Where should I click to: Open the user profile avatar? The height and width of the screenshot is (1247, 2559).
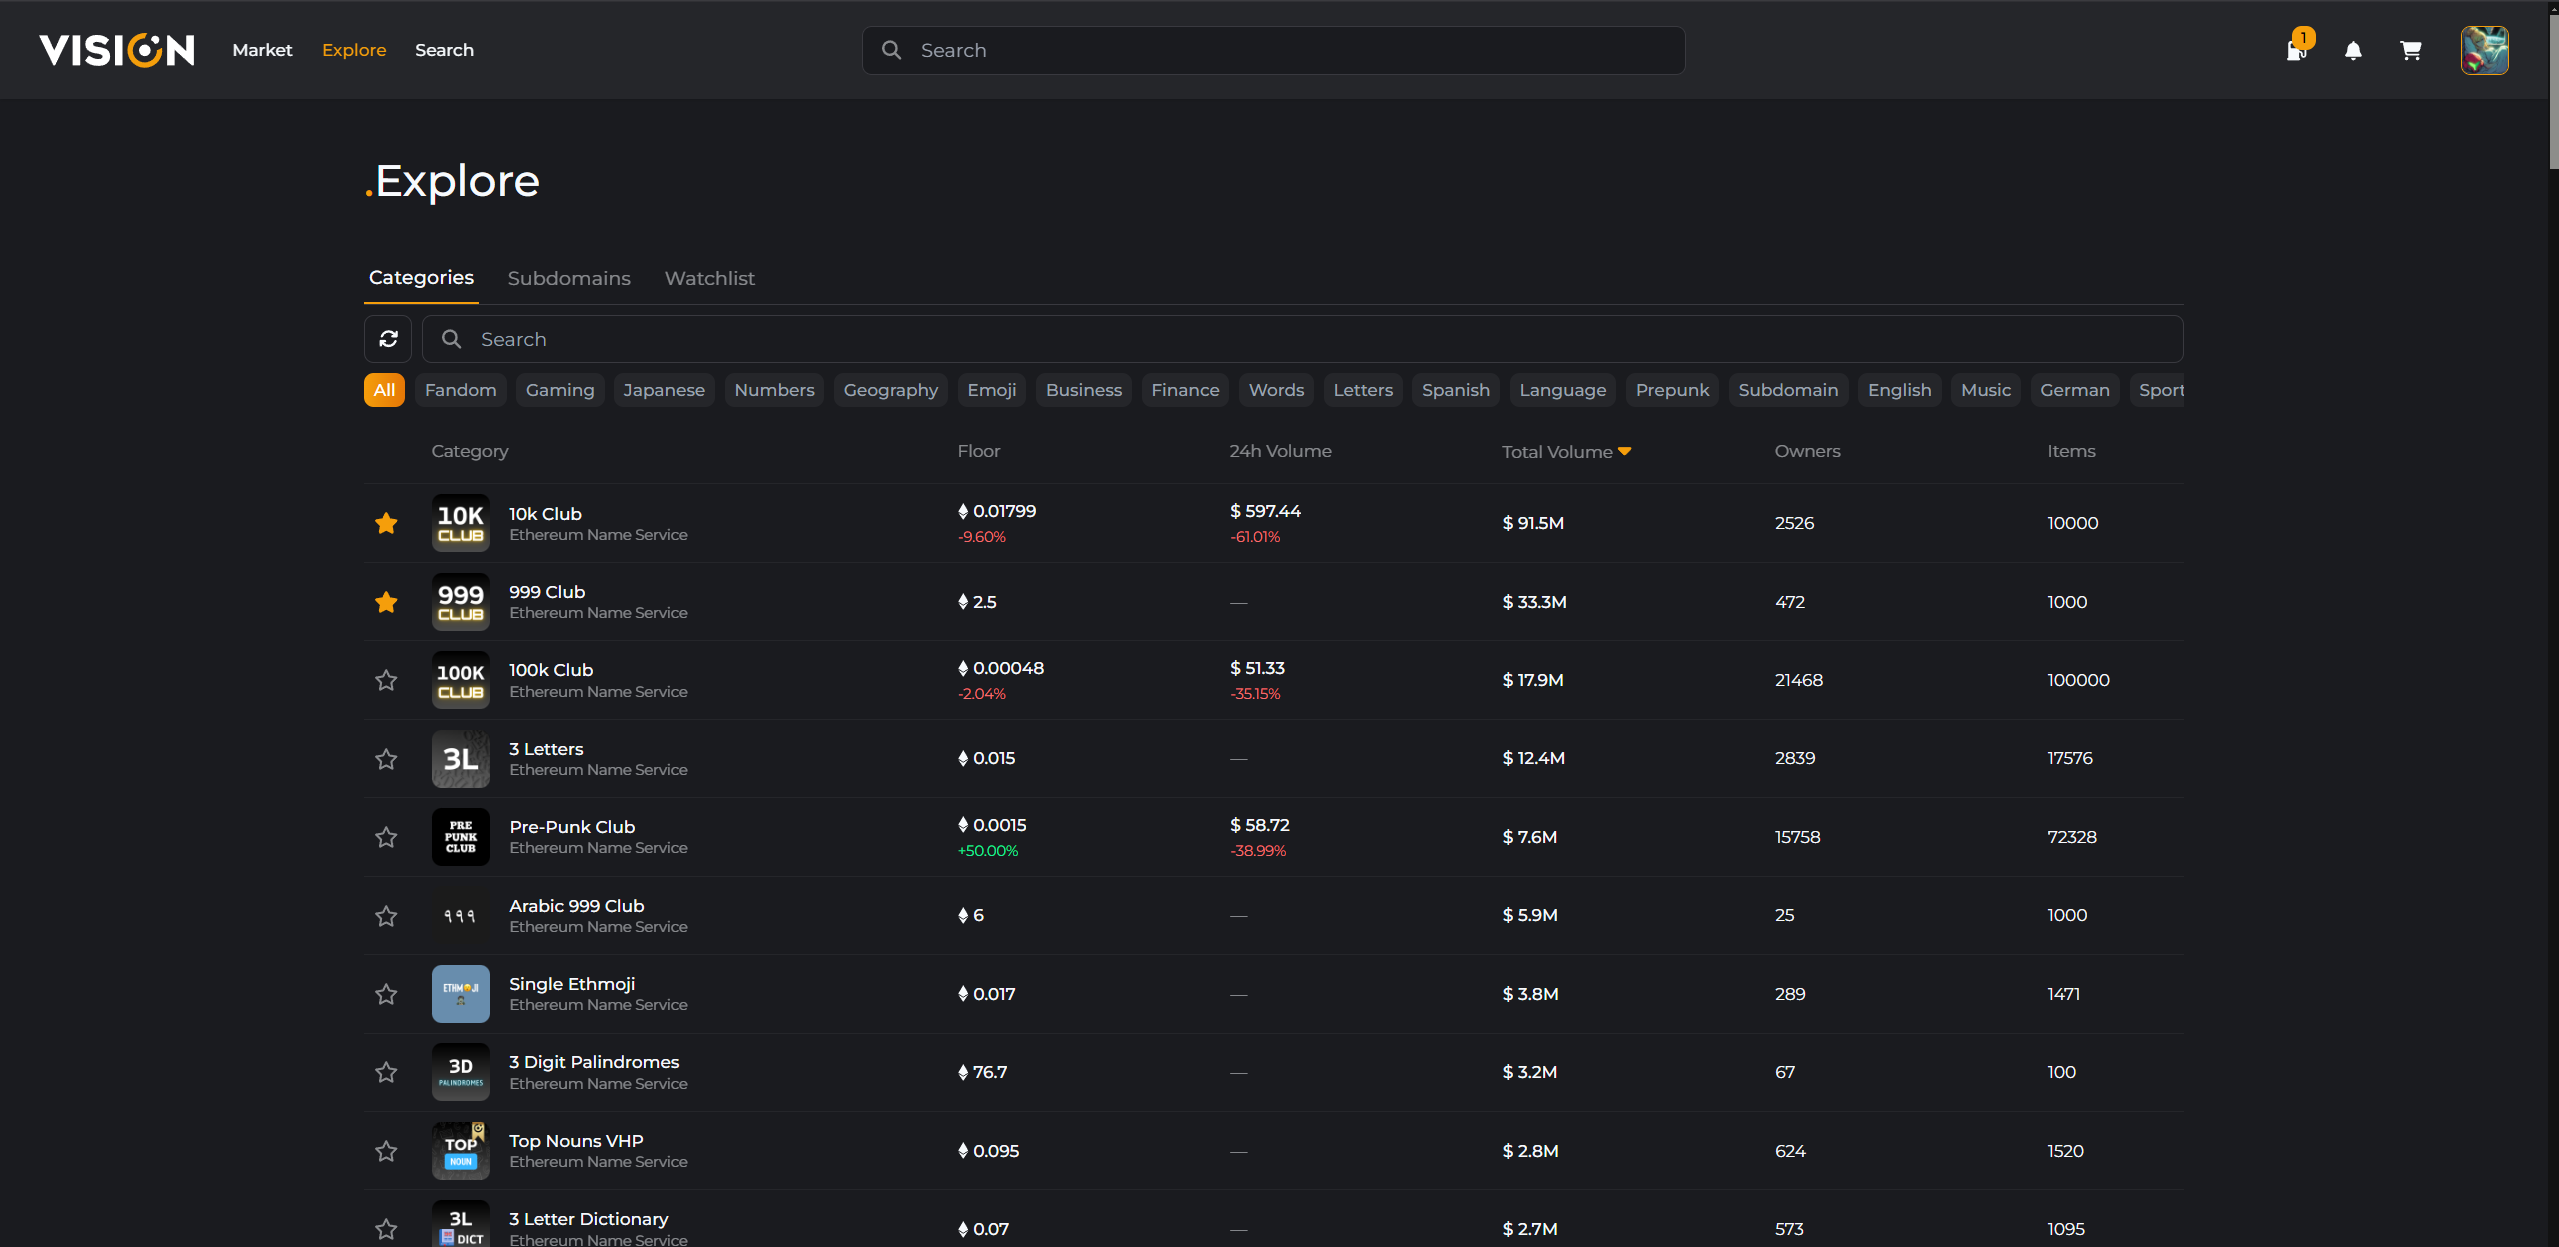tap(2484, 50)
